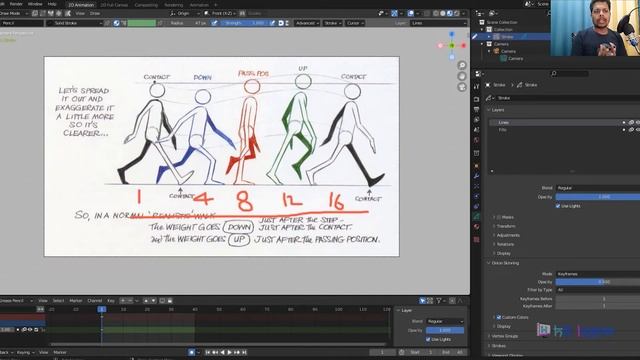Adjust layer Opacity slider in properties panel
The image size is (640, 360).
(598, 197)
